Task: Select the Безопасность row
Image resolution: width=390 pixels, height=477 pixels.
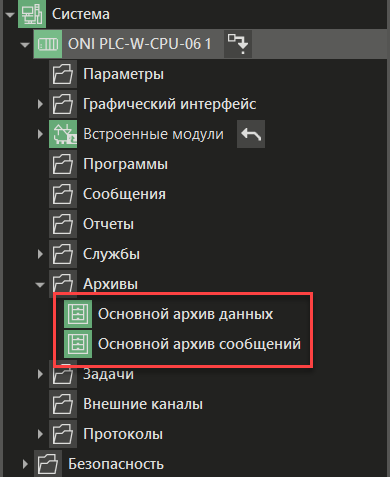Action: 116,464
